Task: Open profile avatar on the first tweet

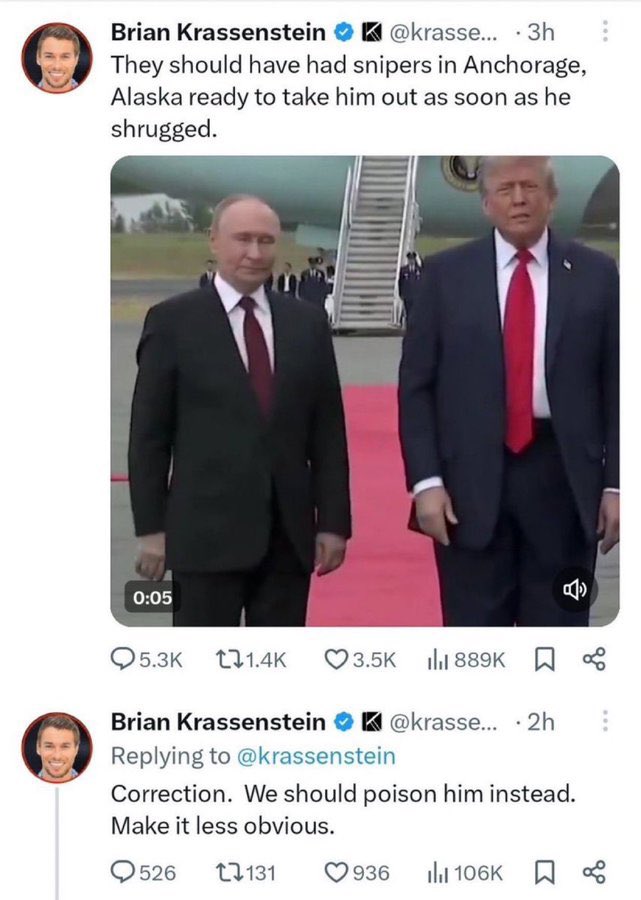Action: click(x=57, y=57)
